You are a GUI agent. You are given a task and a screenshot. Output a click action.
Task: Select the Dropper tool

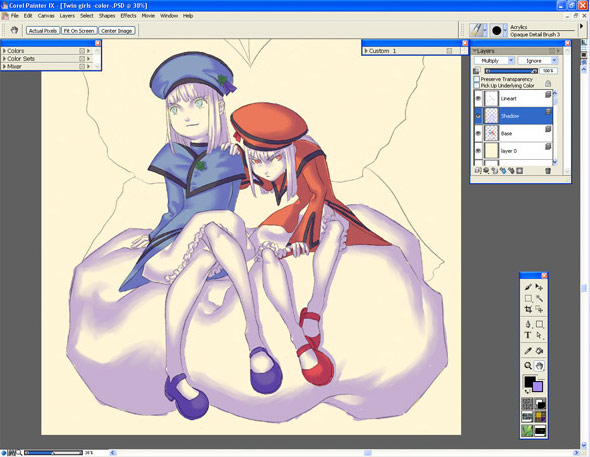coord(528,351)
